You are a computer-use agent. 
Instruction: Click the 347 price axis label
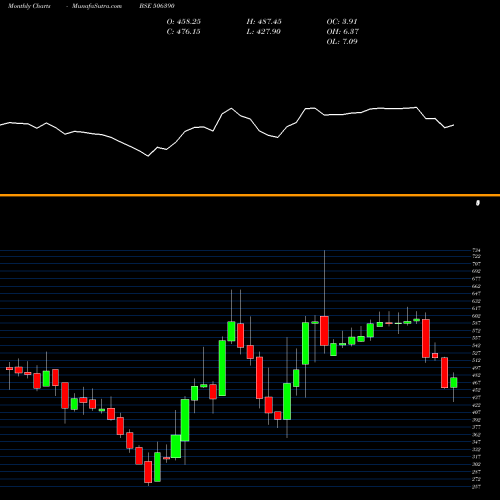[476, 442]
